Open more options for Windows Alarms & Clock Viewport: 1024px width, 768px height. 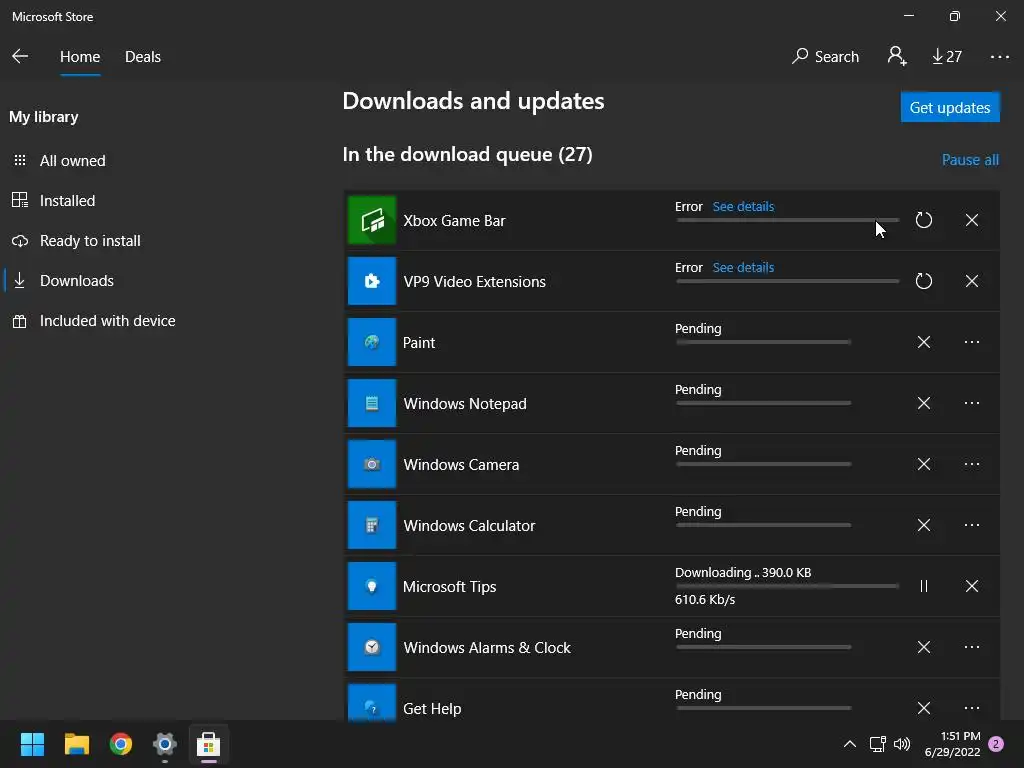coord(972,647)
